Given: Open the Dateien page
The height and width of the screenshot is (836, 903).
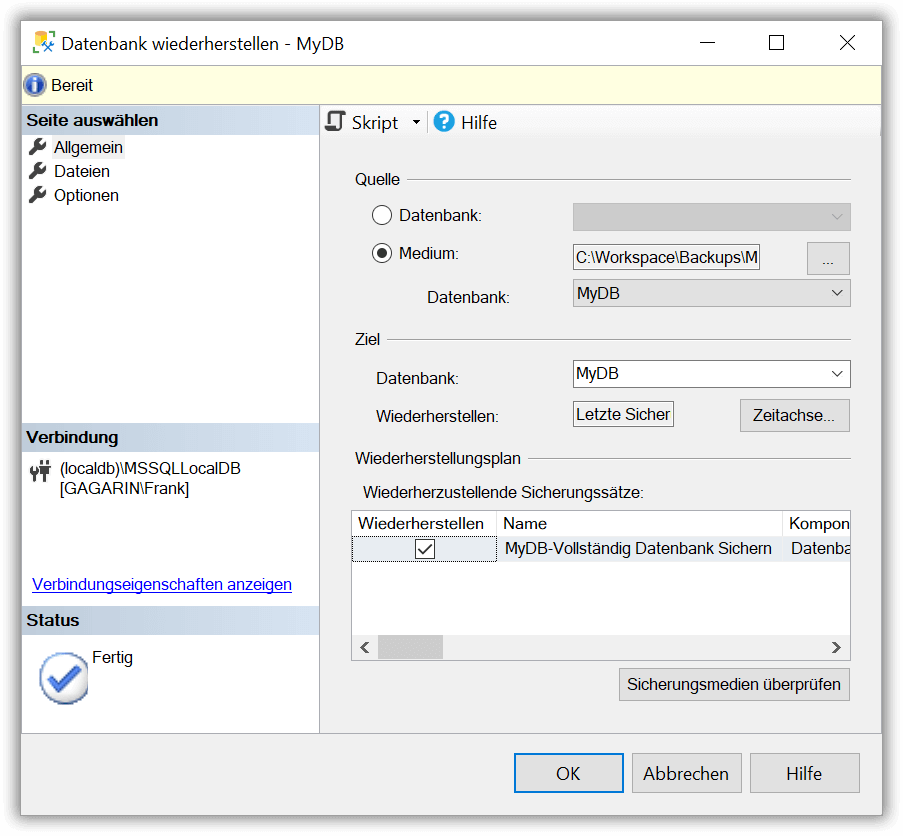Looking at the screenshot, I should pyautogui.click(x=82, y=172).
